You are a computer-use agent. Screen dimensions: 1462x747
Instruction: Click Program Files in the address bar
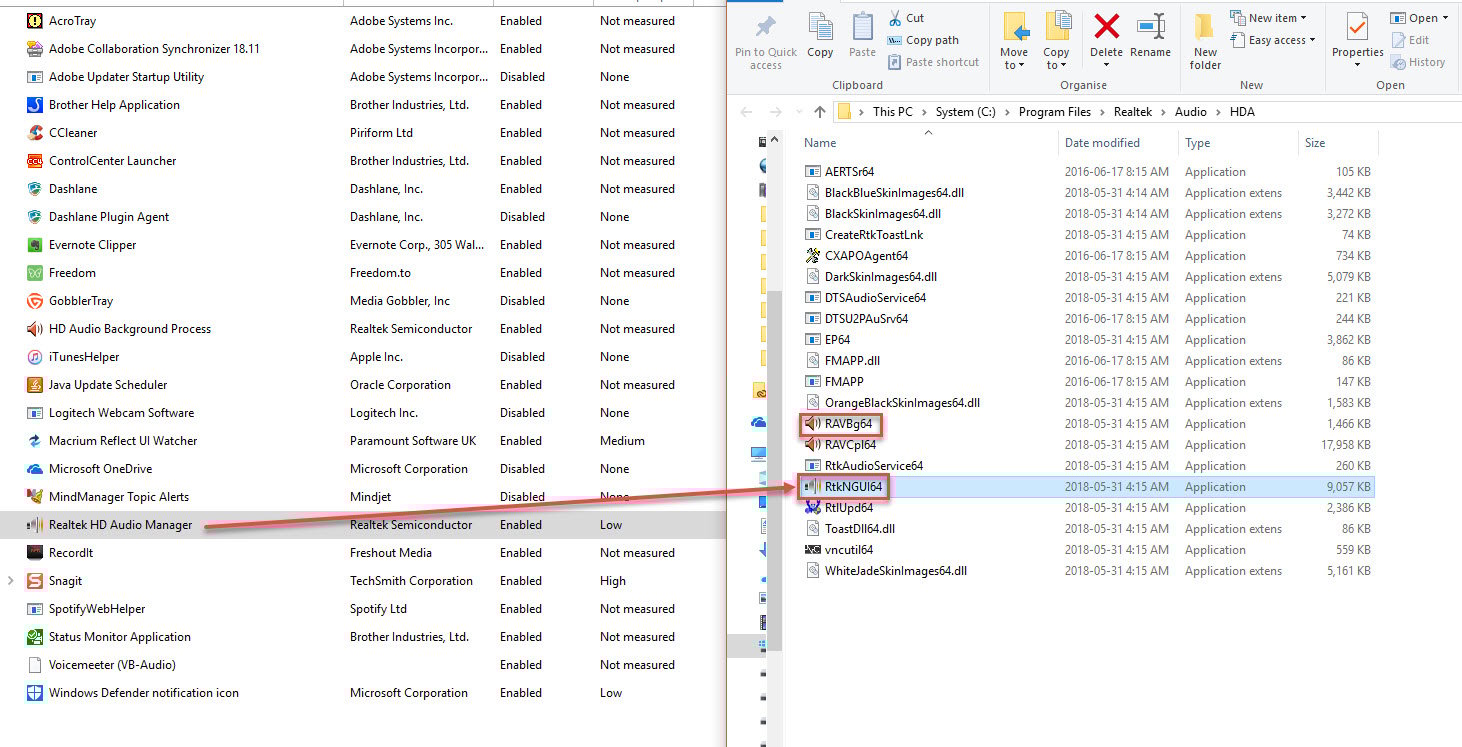pyautogui.click(x=1054, y=112)
